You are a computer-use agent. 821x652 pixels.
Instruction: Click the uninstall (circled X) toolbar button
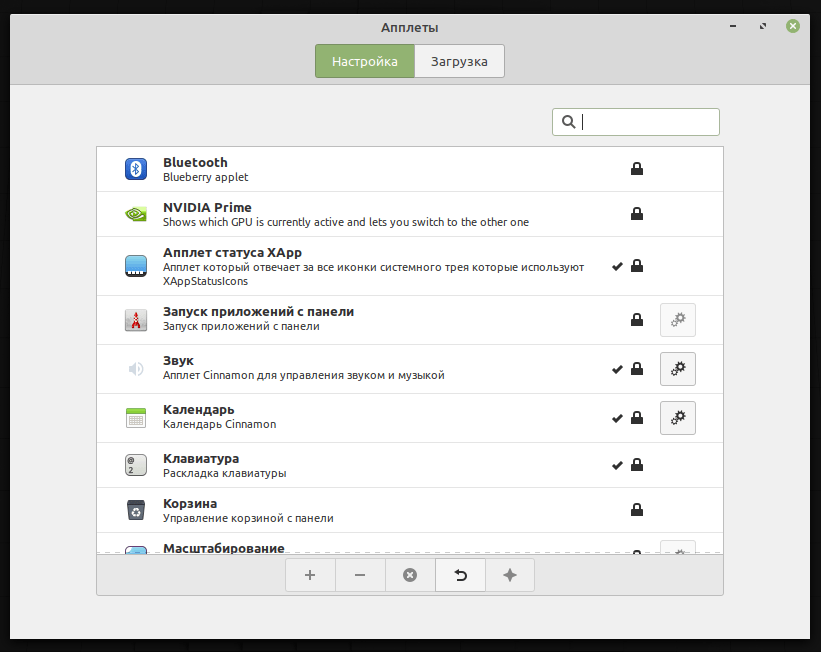[410, 575]
